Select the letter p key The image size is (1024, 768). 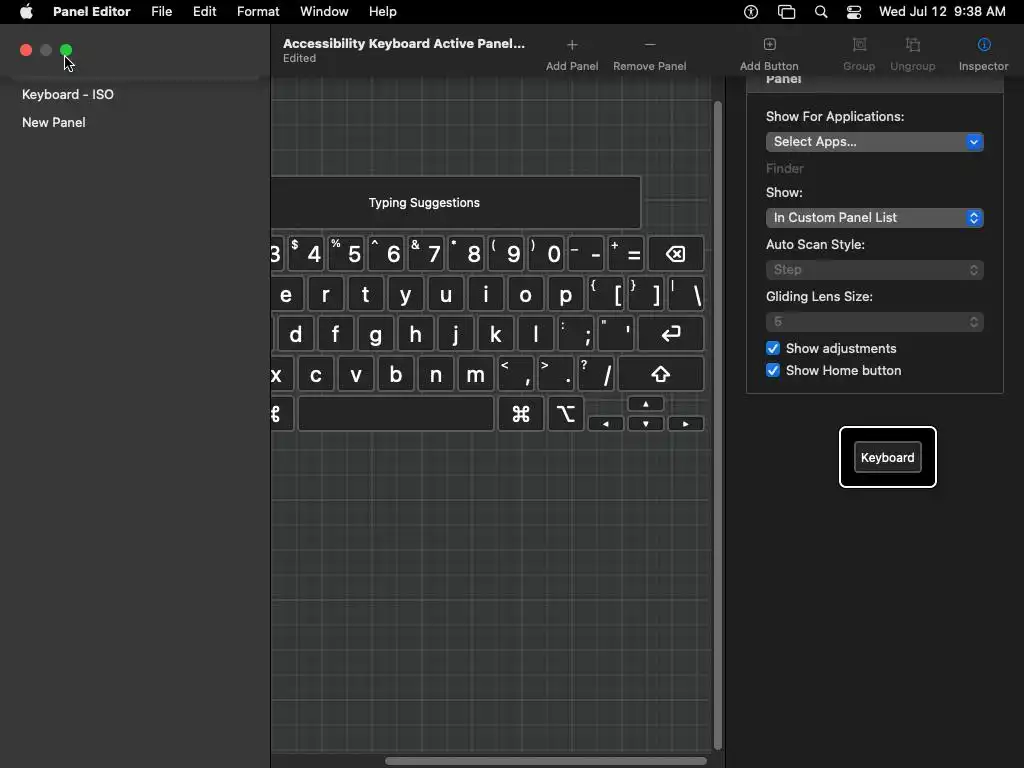(566, 294)
